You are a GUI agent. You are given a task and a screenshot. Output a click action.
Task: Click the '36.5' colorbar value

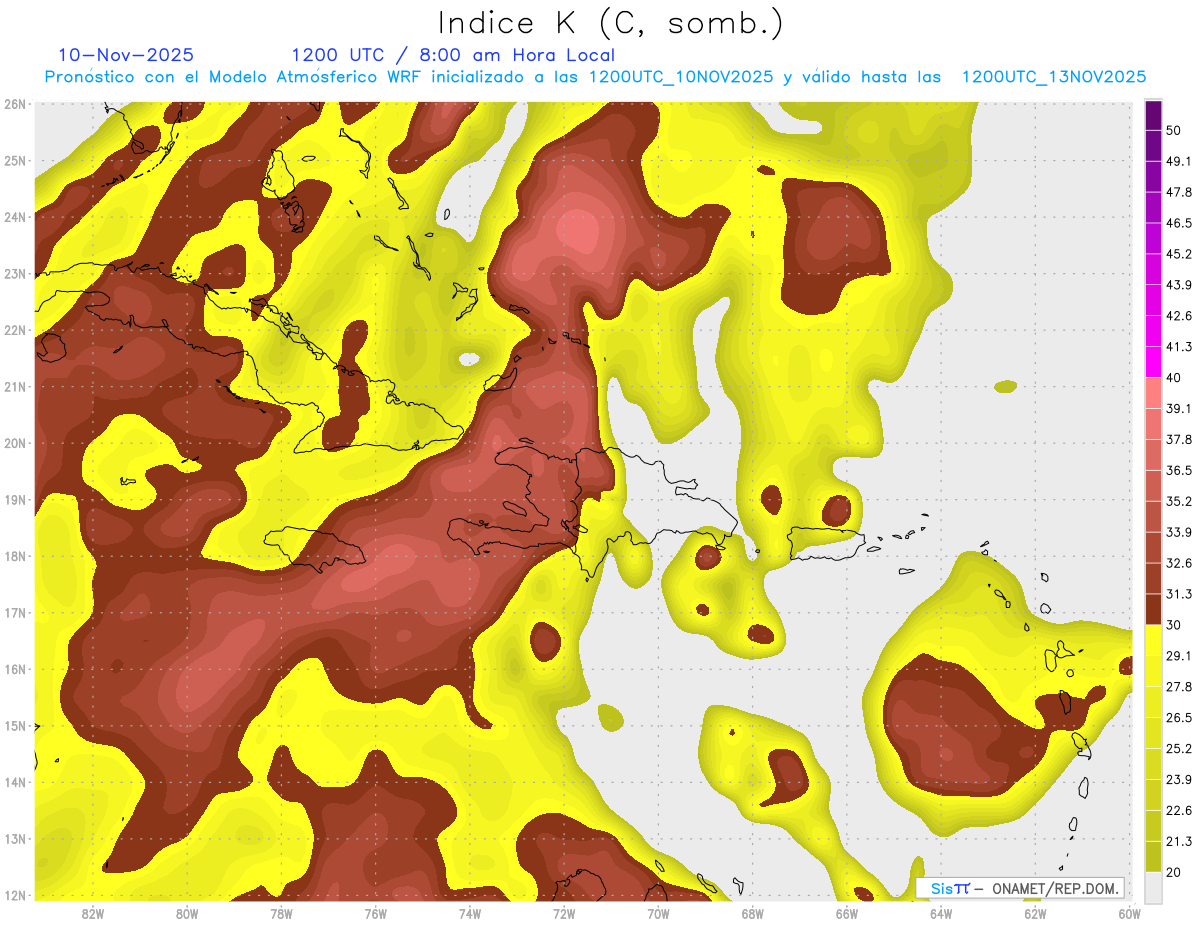tap(1179, 470)
